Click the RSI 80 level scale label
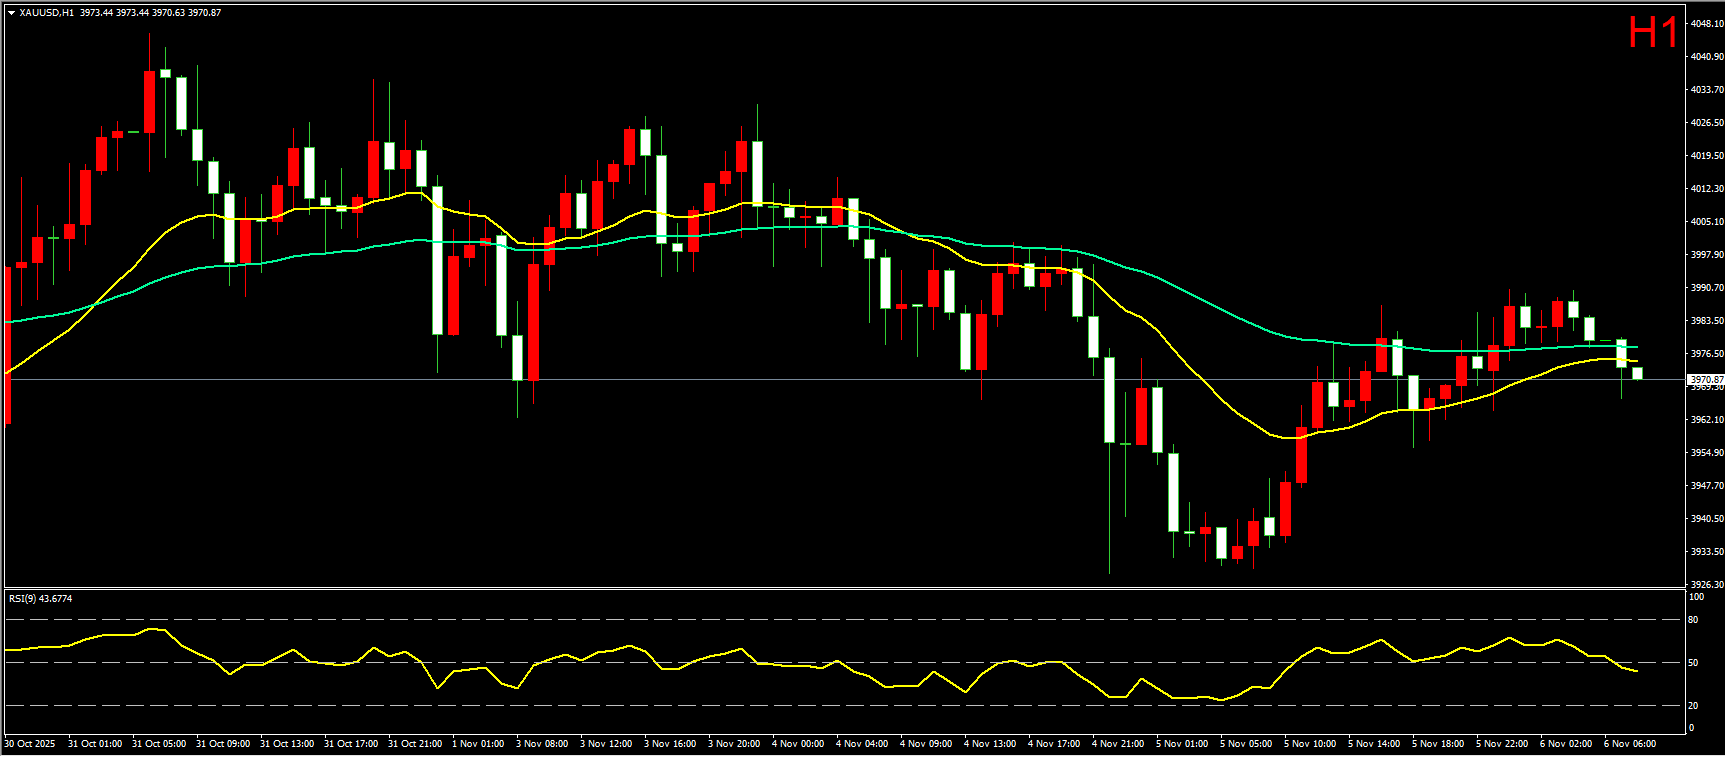 point(1693,620)
